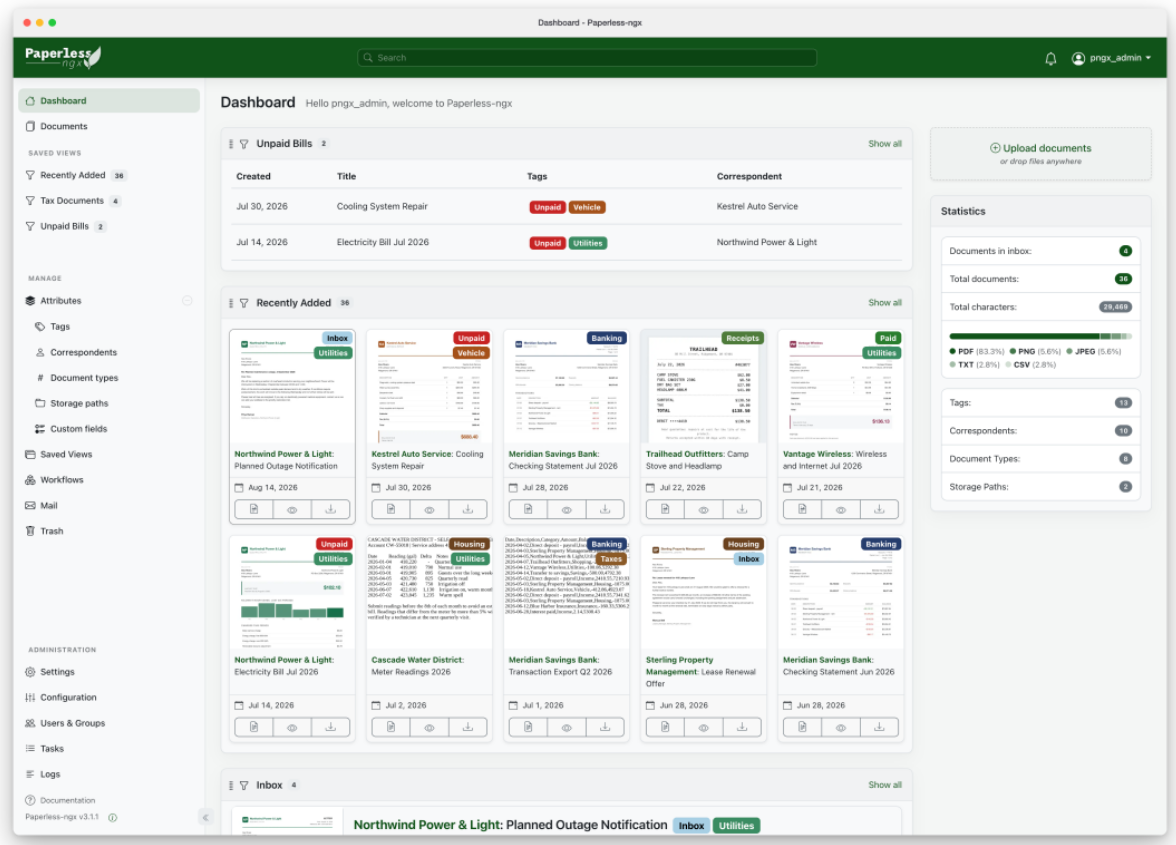Collapse the sidebar with the chevron button
The height and width of the screenshot is (845, 1176).
click(205, 817)
